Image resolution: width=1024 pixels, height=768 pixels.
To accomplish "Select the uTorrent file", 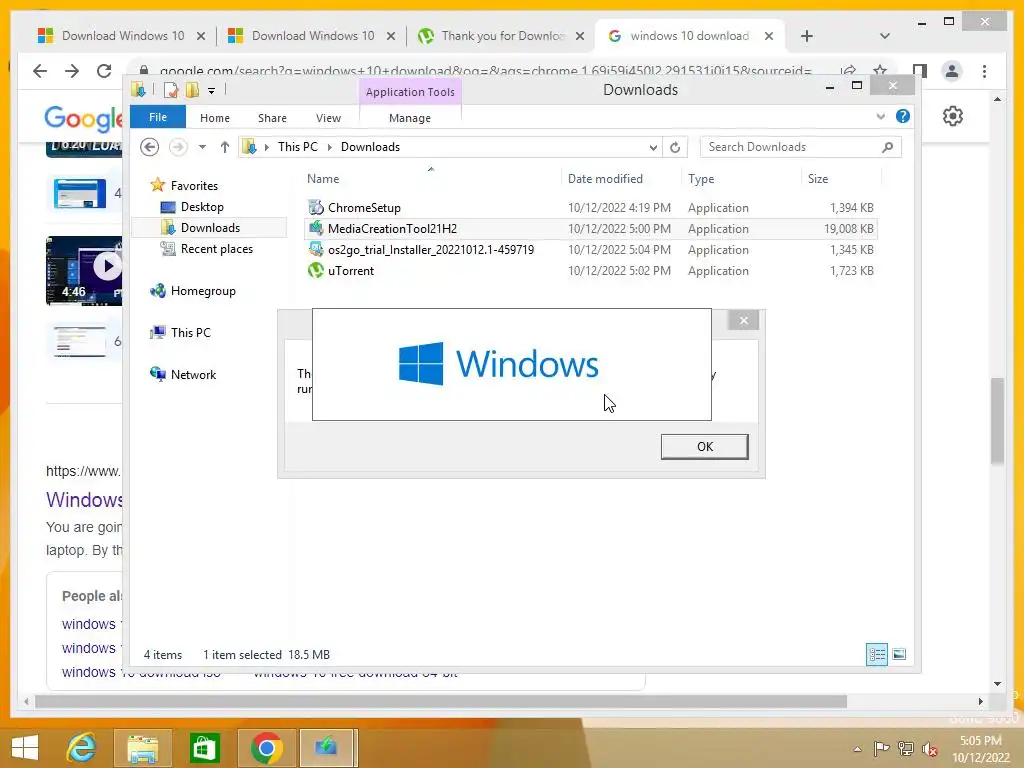I will [x=351, y=270].
